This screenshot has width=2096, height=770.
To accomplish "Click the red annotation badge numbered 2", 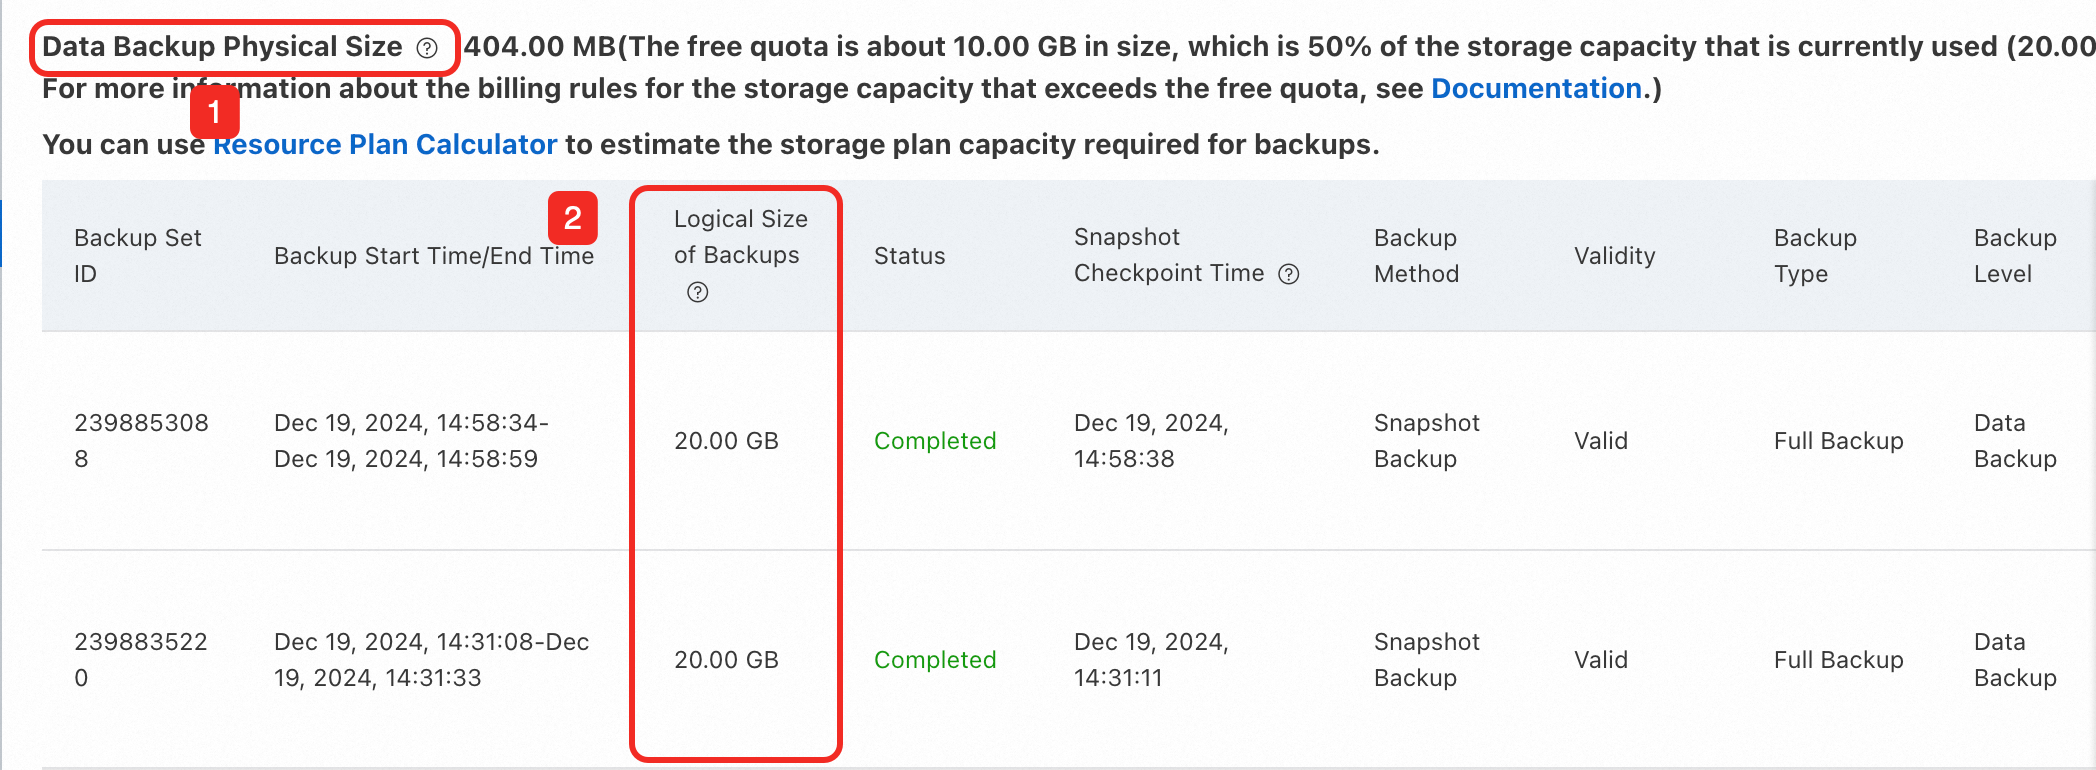I will tap(572, 218).
